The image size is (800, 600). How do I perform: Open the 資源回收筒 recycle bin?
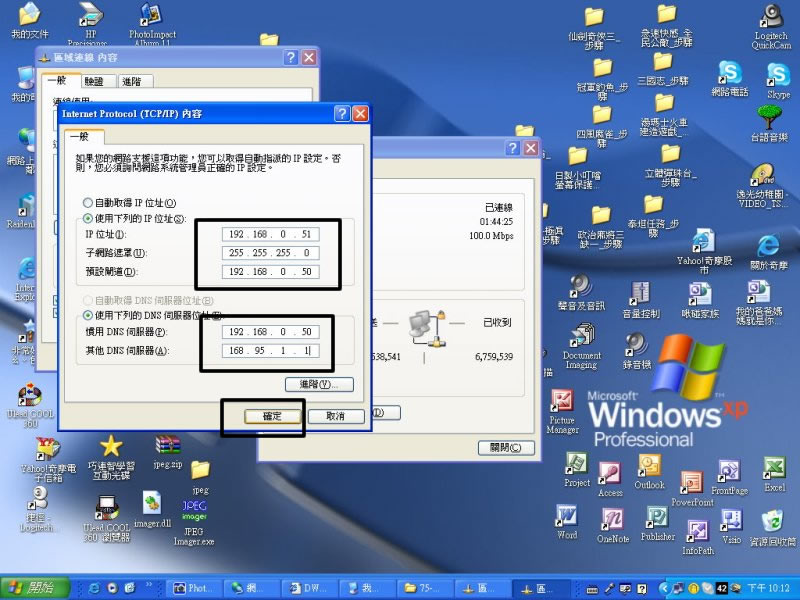coord(772,528)
